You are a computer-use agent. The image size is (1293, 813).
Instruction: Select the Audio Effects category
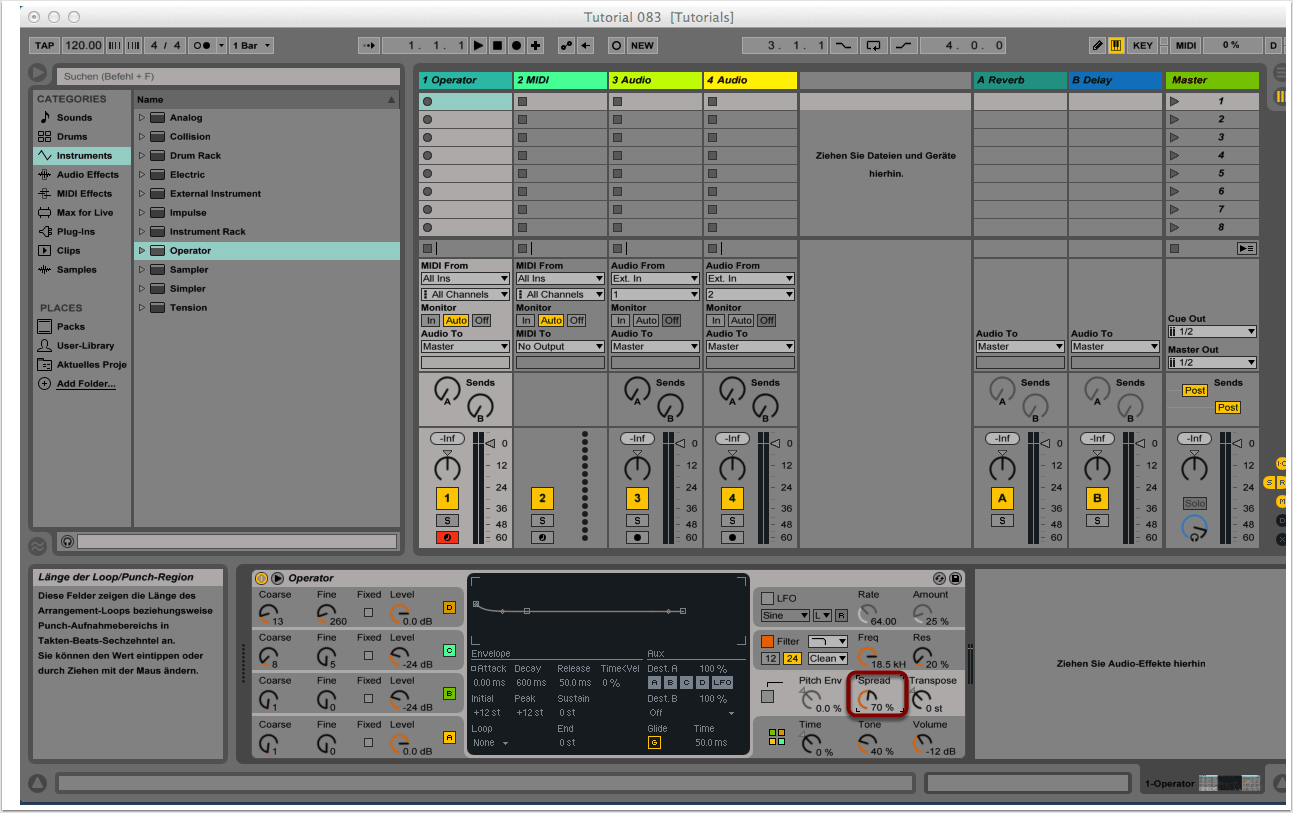click(x=87, y=175)
